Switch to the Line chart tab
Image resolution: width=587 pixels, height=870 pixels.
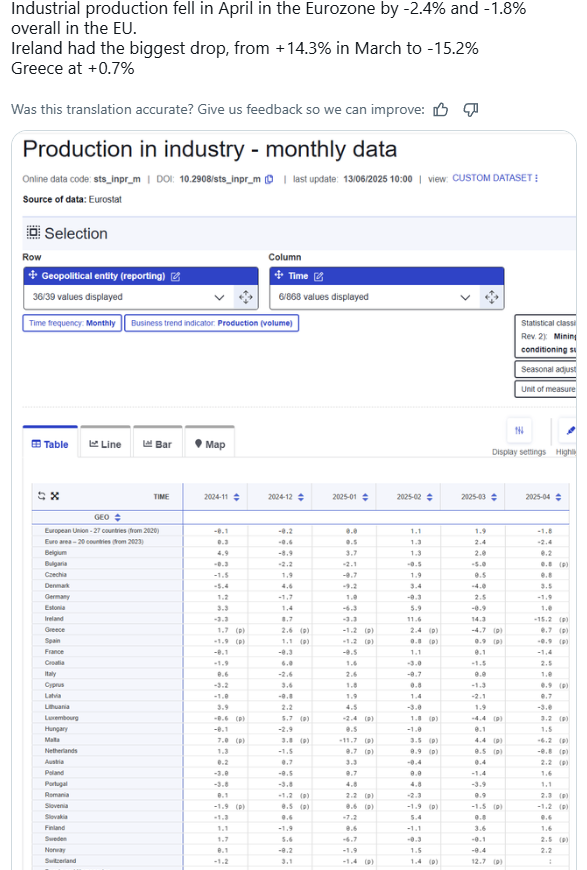[x=105, y=444]
